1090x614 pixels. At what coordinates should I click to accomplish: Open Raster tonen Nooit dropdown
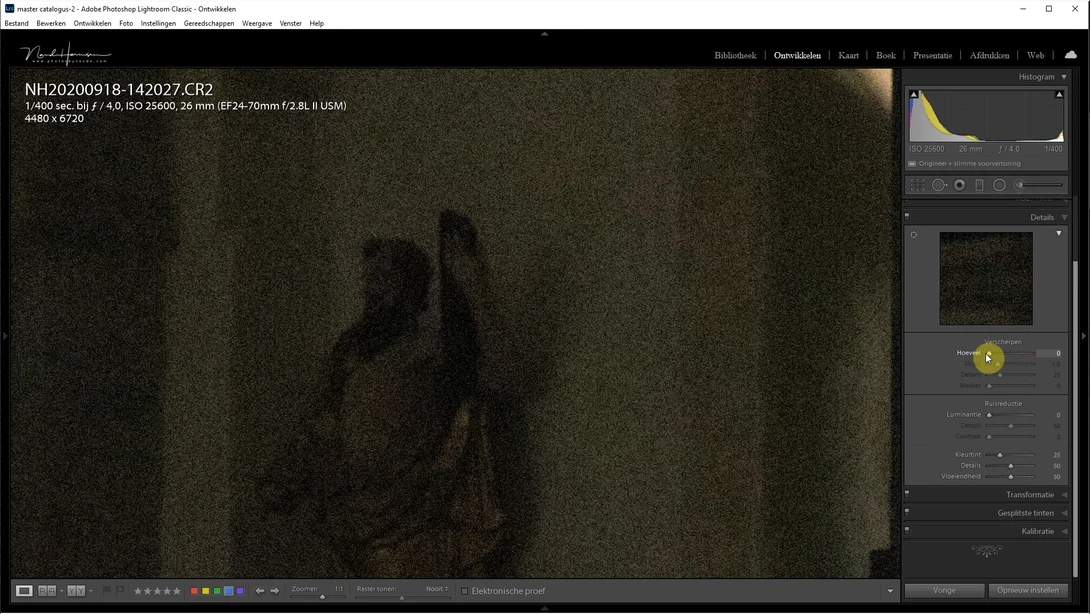(x=437, y=589)
